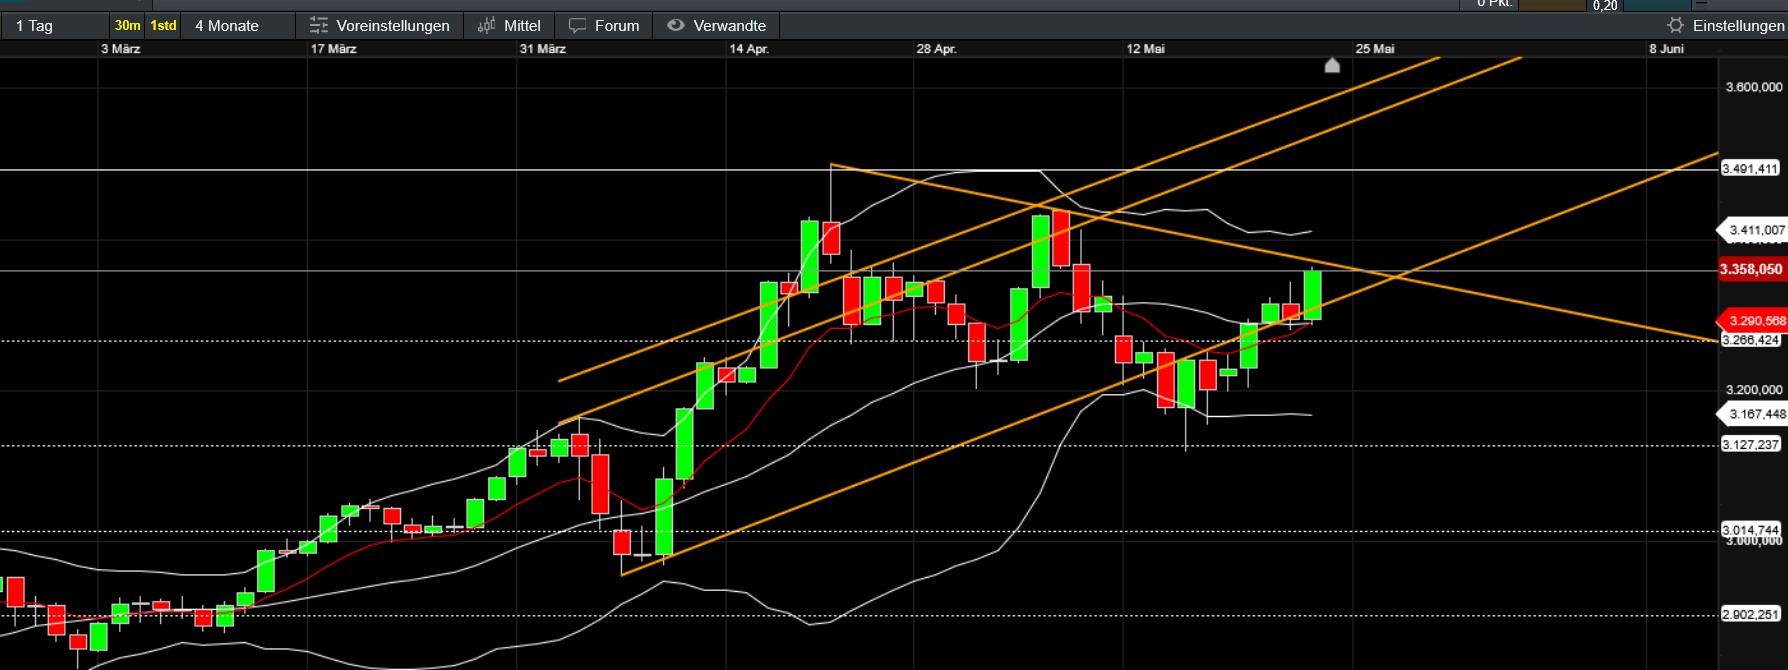This screenshot has width=1788, height=670.
Task: Click the 0,20 value field at top
Action: click(x=1606, y=5)
